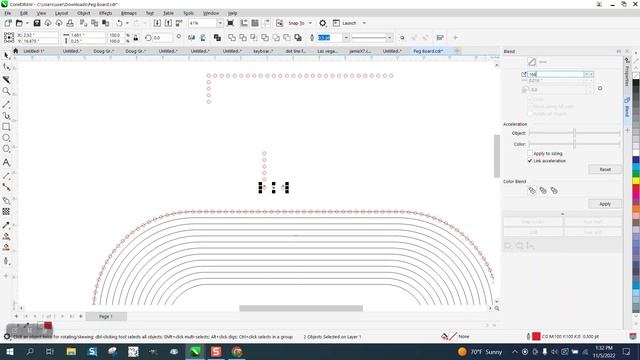
Task: Click the Print icon in the toolbar
Action: (x=70, y=23)
